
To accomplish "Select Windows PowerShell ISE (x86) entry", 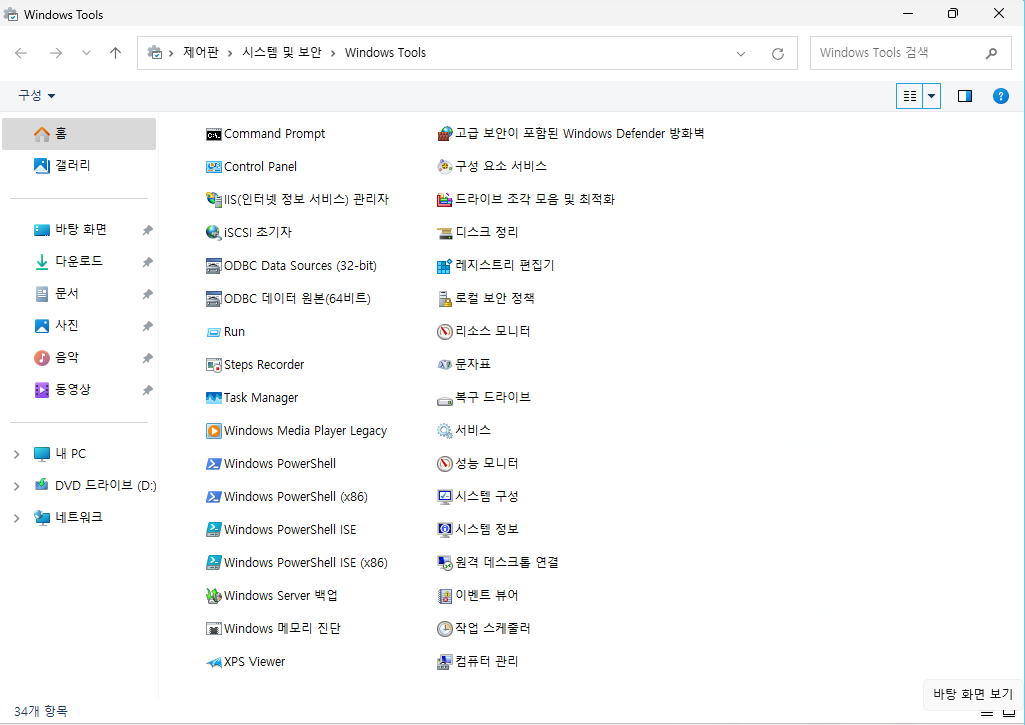I will [x=297, y=562].
